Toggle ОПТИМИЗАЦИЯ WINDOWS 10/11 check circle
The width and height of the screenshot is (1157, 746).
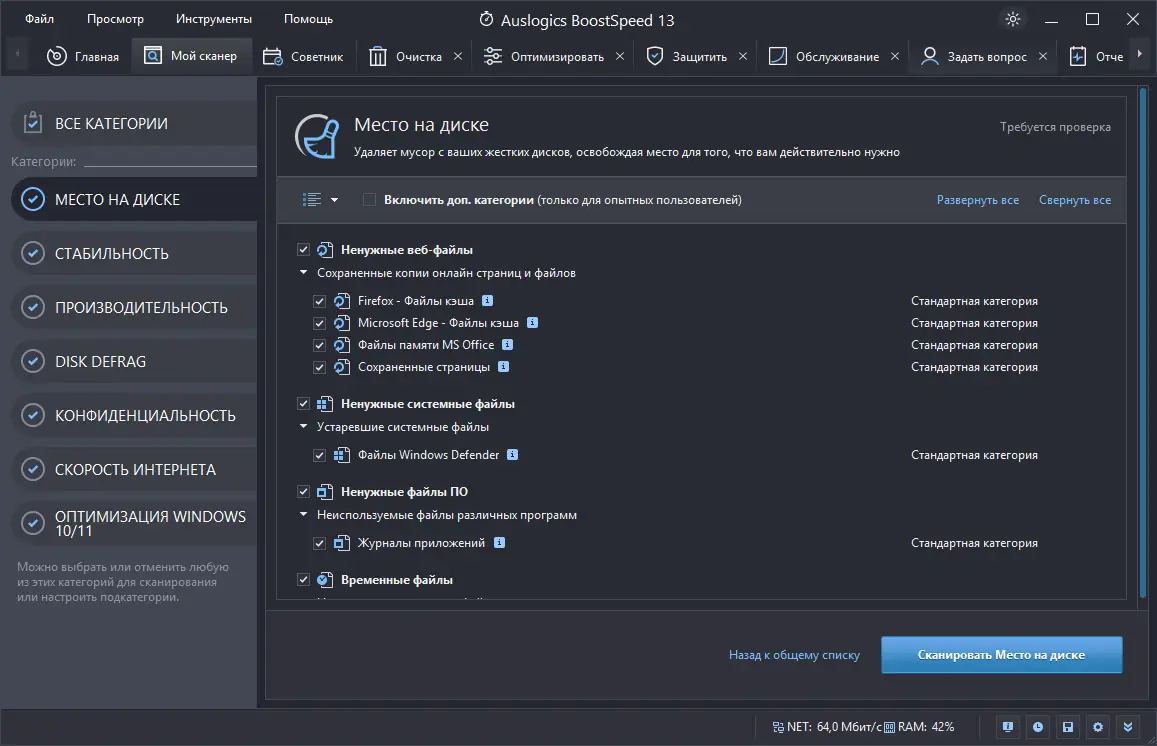pos(32,523)
